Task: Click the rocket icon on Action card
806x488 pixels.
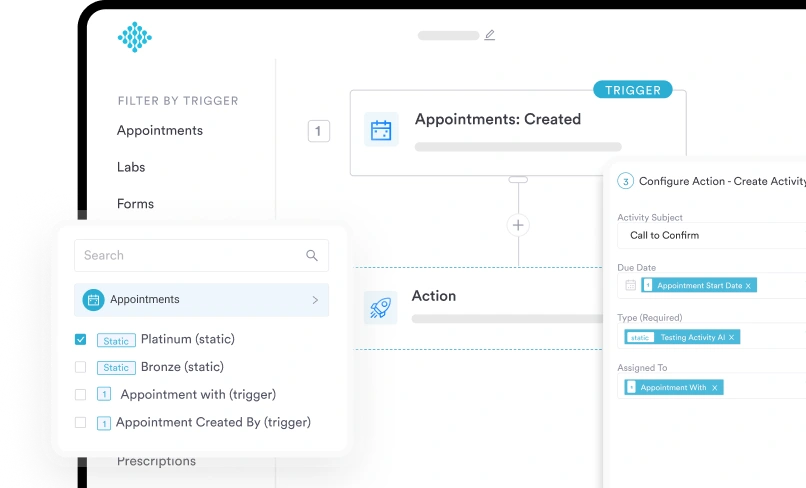Action: coord(381,307)
